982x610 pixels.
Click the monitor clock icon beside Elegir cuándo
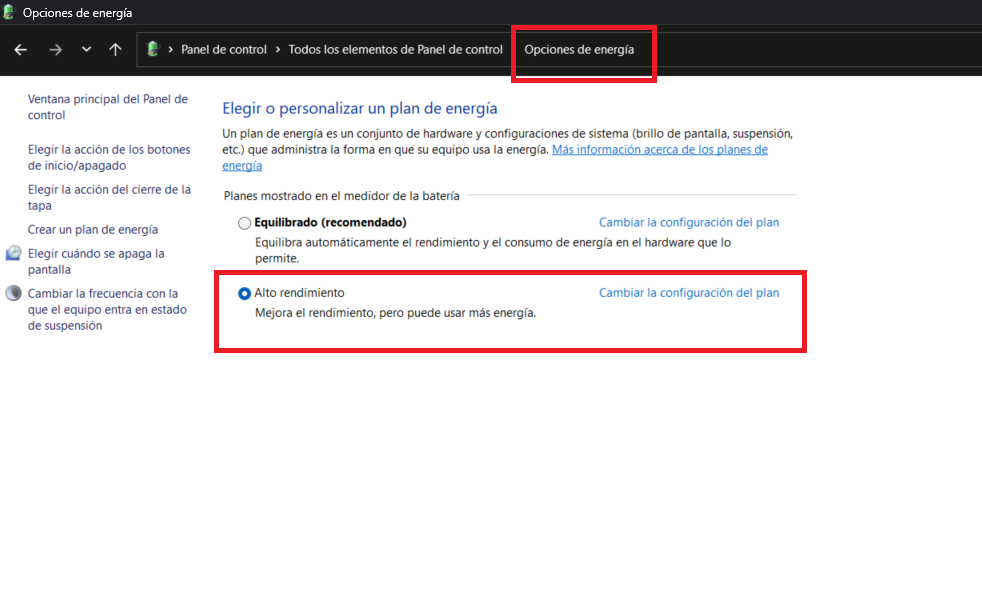click(x=13, y=253)
